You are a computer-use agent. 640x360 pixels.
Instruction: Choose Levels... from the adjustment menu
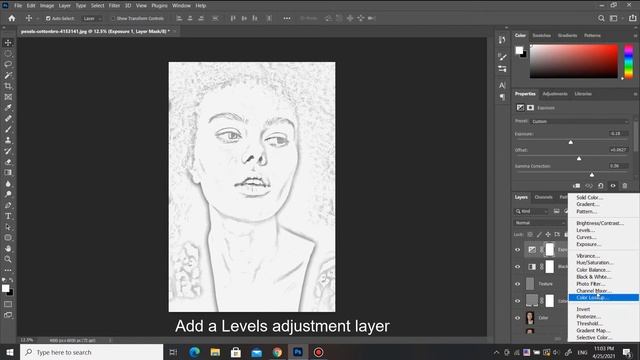tap(585, 230)
